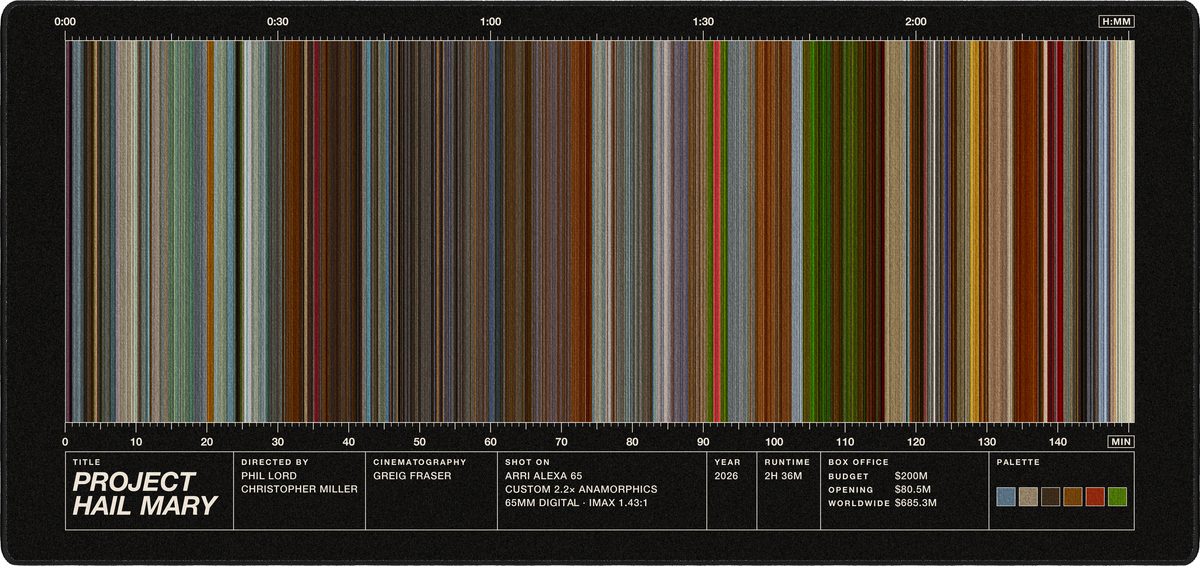Click minute label 0 on bottom axis
1200x566 pixels.
[65, 441]
